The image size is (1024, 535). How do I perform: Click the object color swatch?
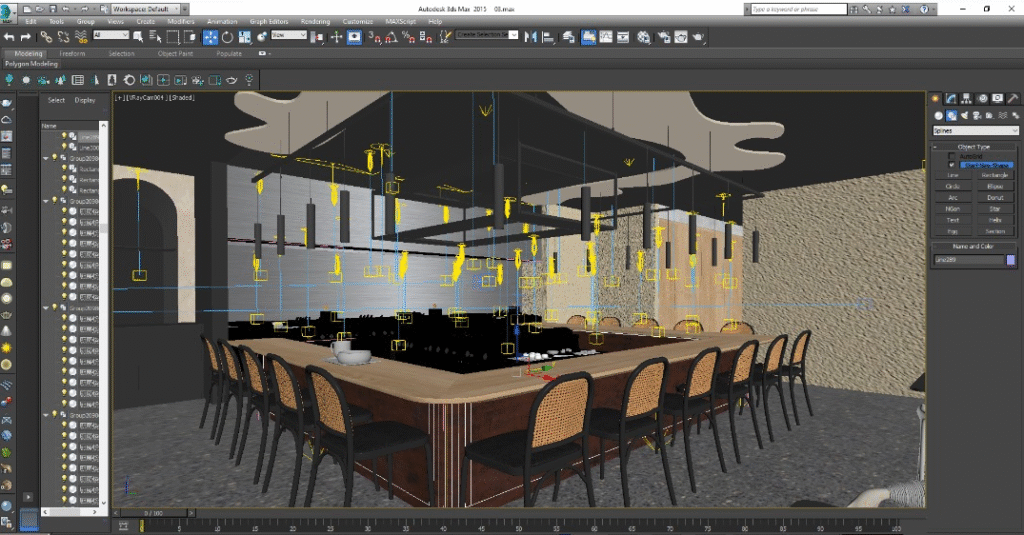point(1011,260)
